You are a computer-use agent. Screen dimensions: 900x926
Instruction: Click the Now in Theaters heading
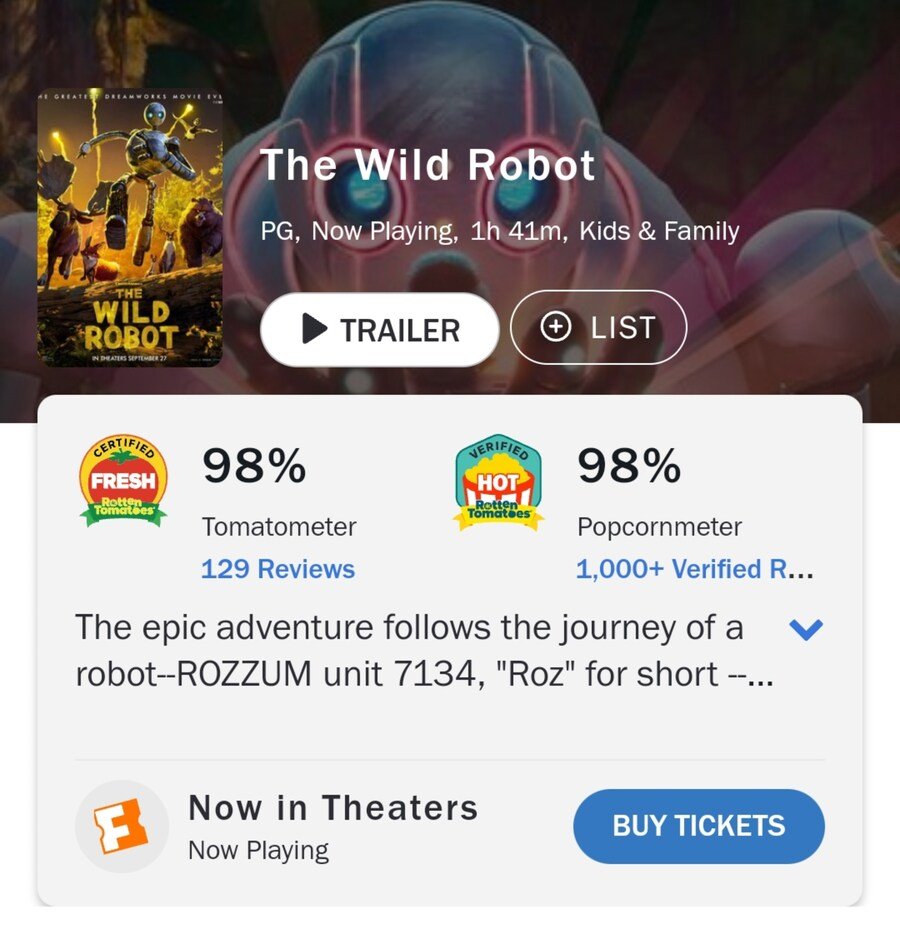pos(333,807)
